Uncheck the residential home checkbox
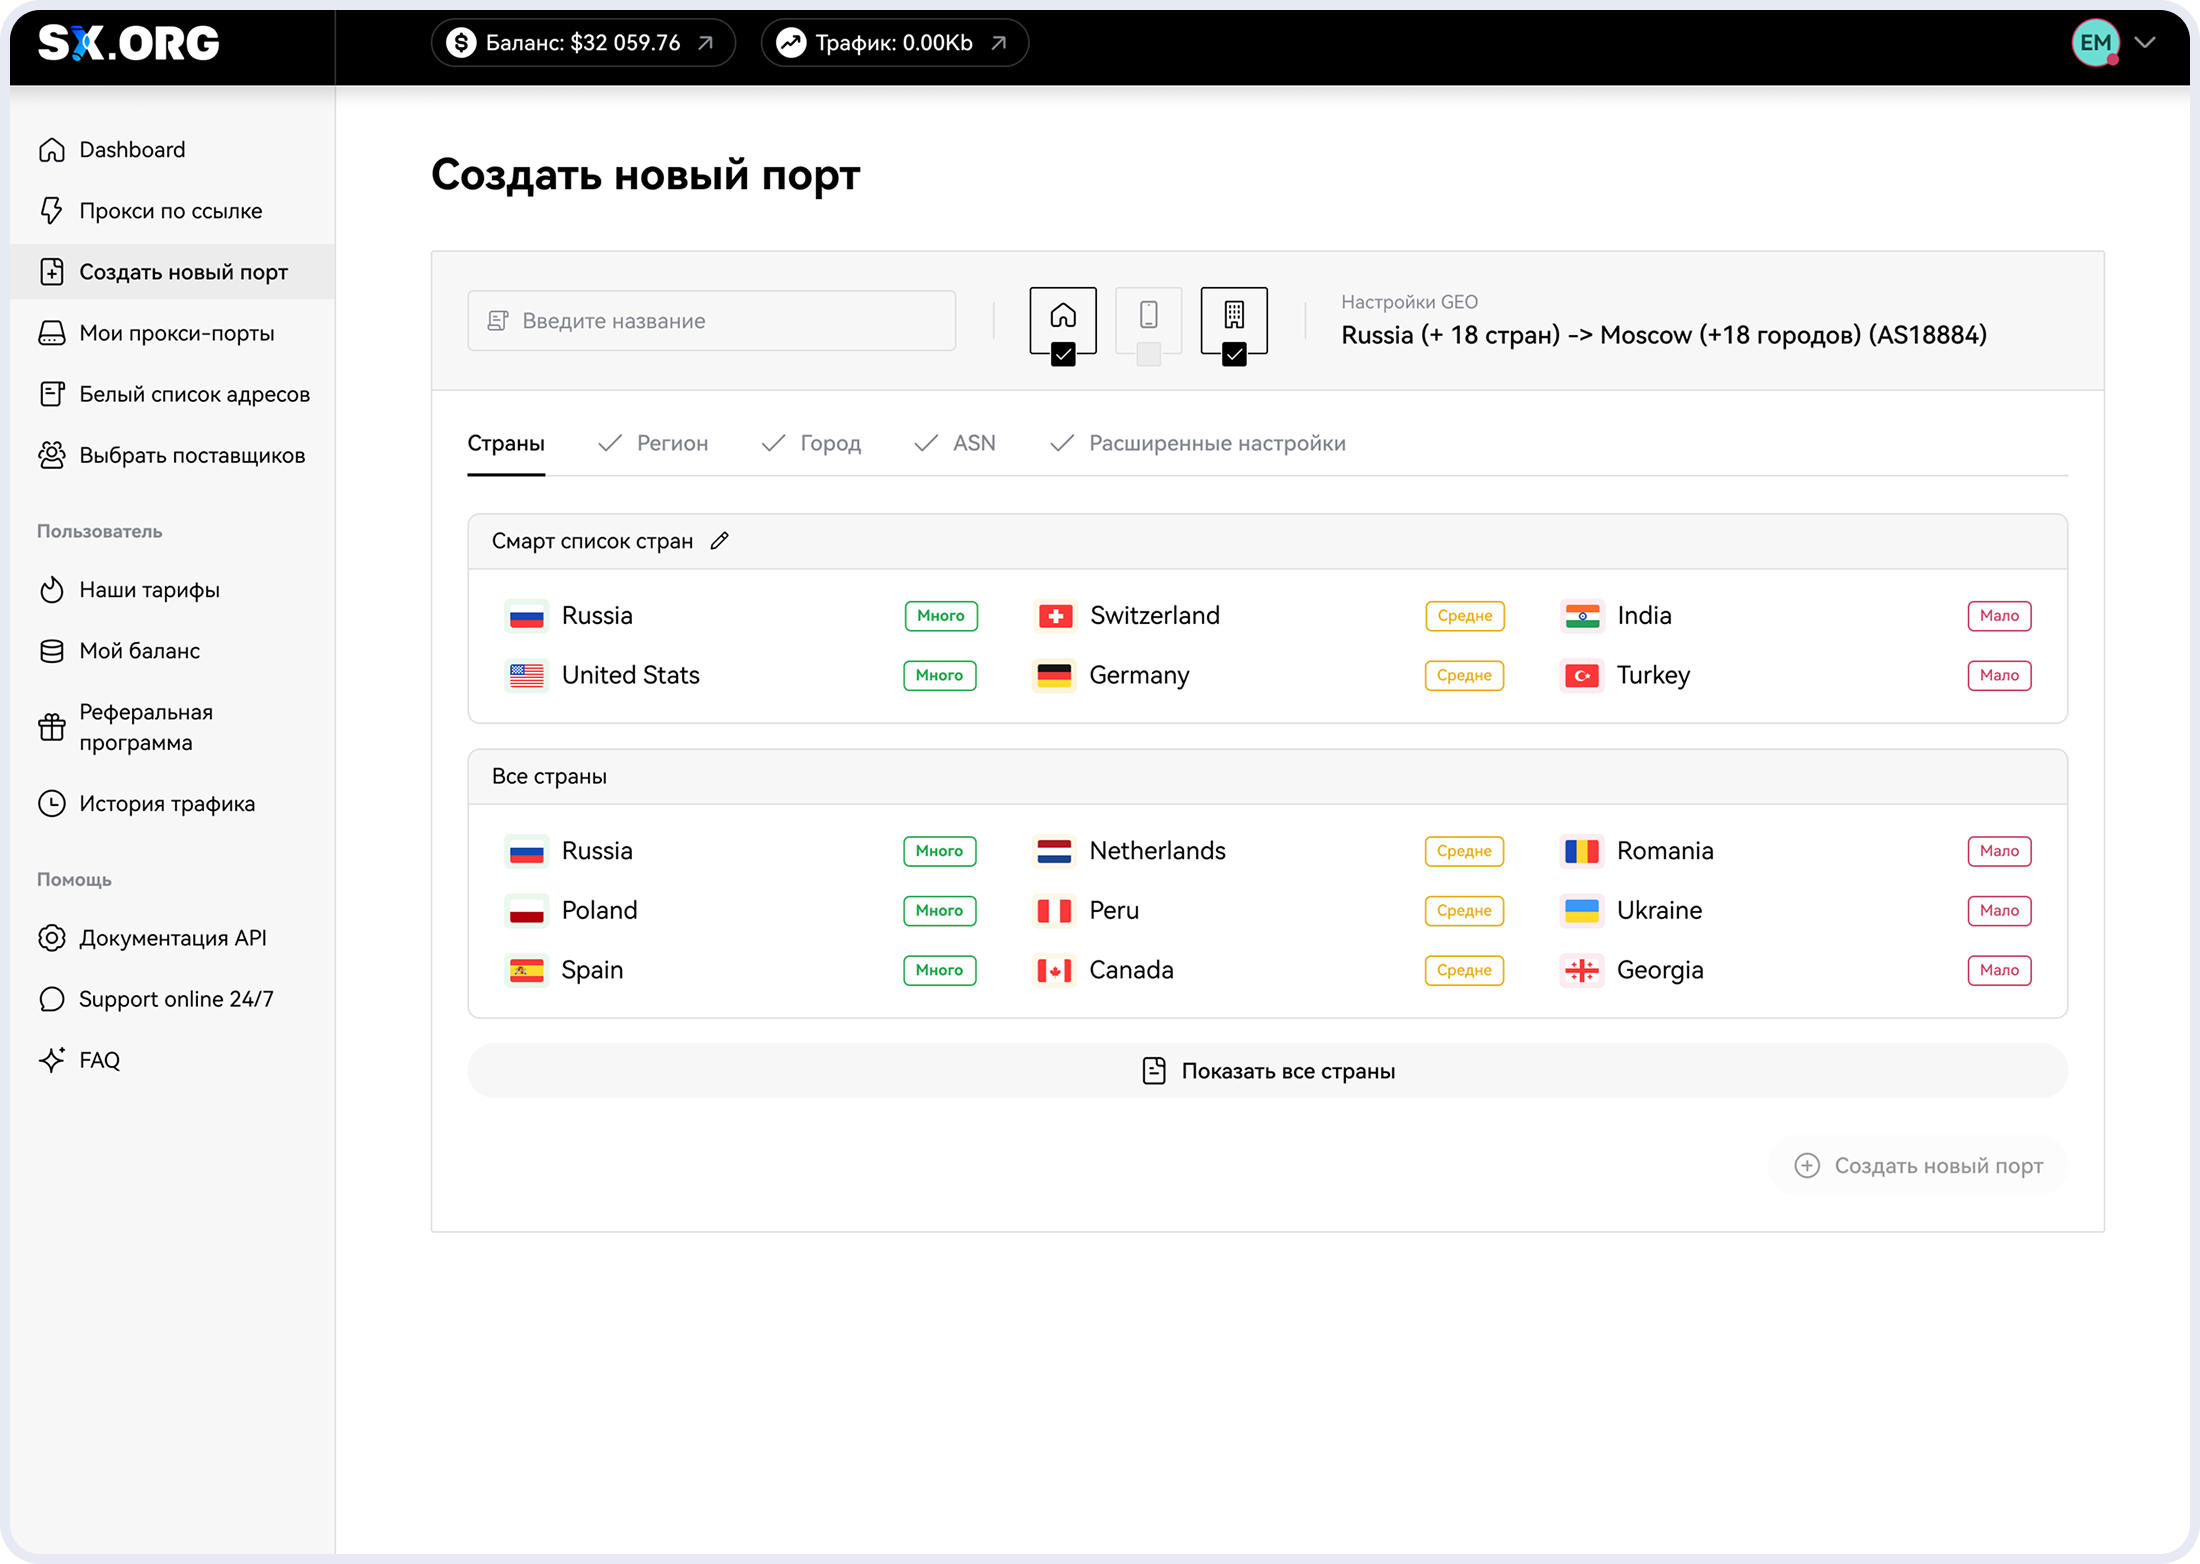This screenshot has height=1564, width=2200. pos(1063,354)
